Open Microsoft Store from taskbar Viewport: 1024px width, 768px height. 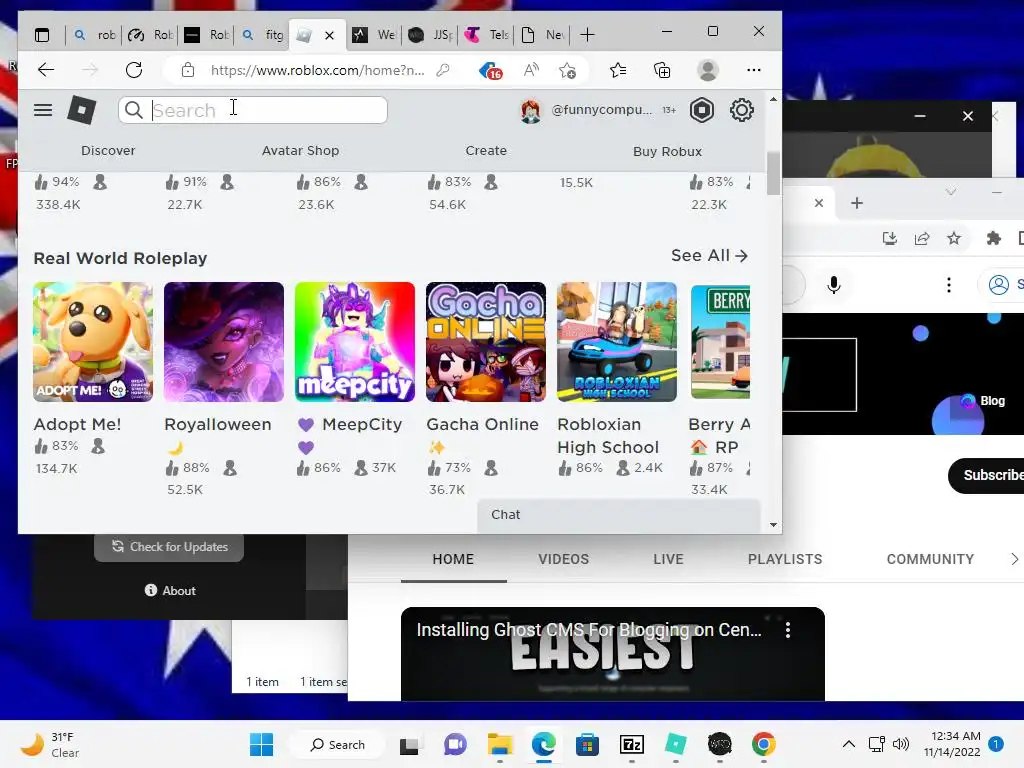click(x=587, y=744)
